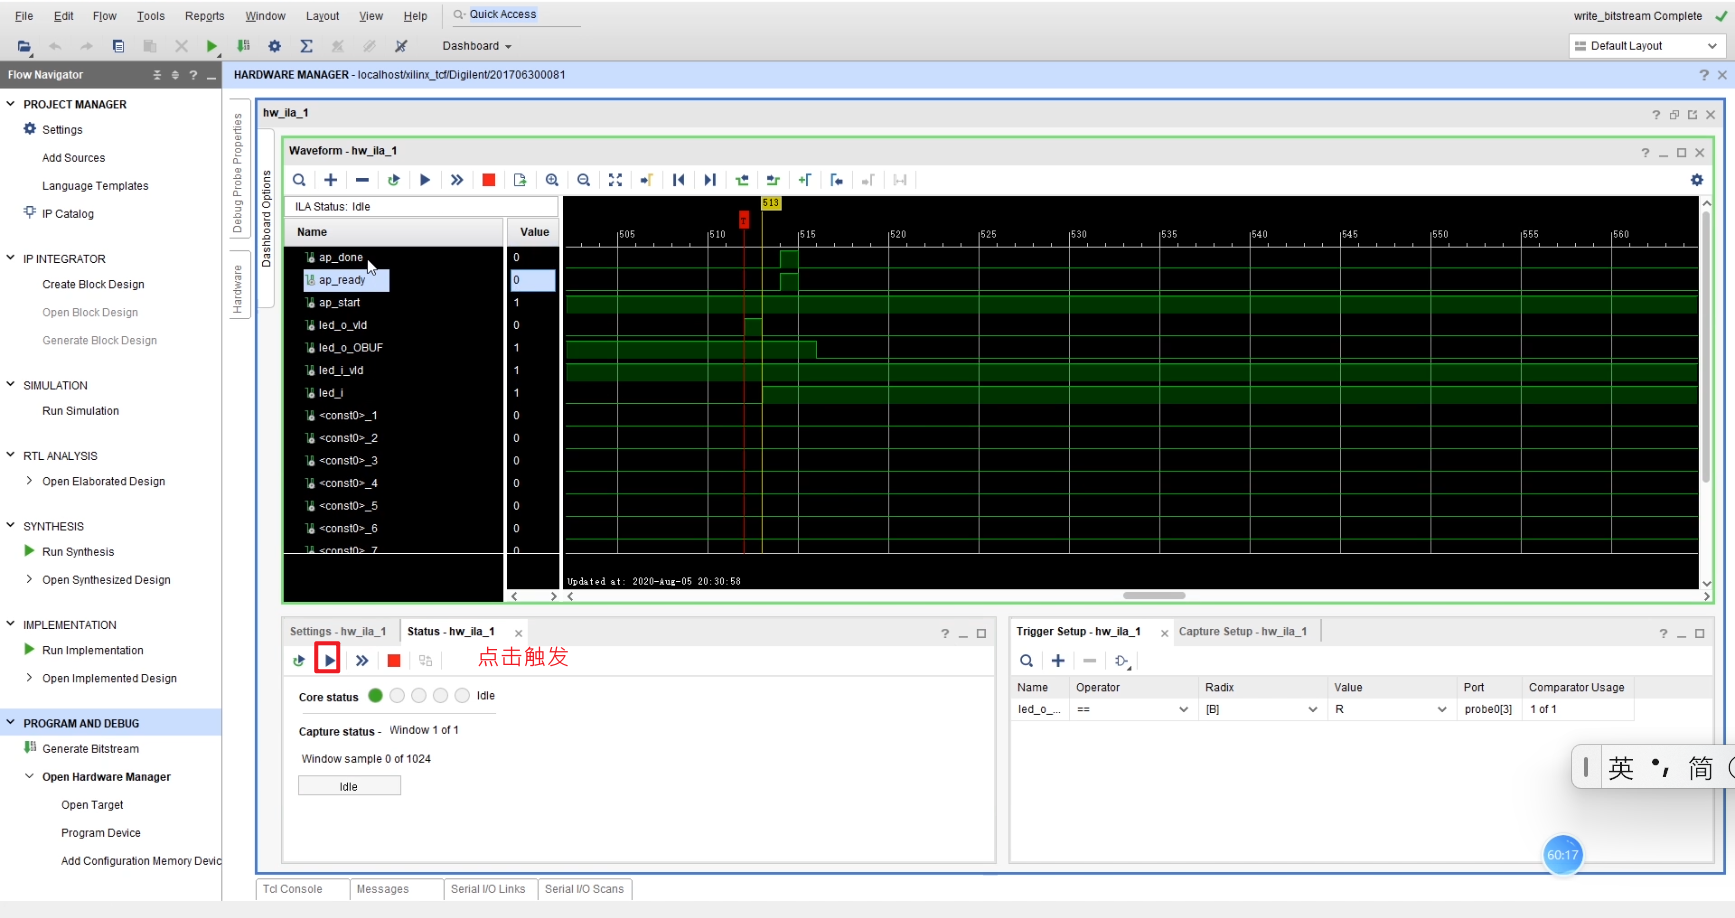Click Go to Start waveform icon
Image resolution: width=1735 pixels, height=918 pixels.
(x=678, y=180)
